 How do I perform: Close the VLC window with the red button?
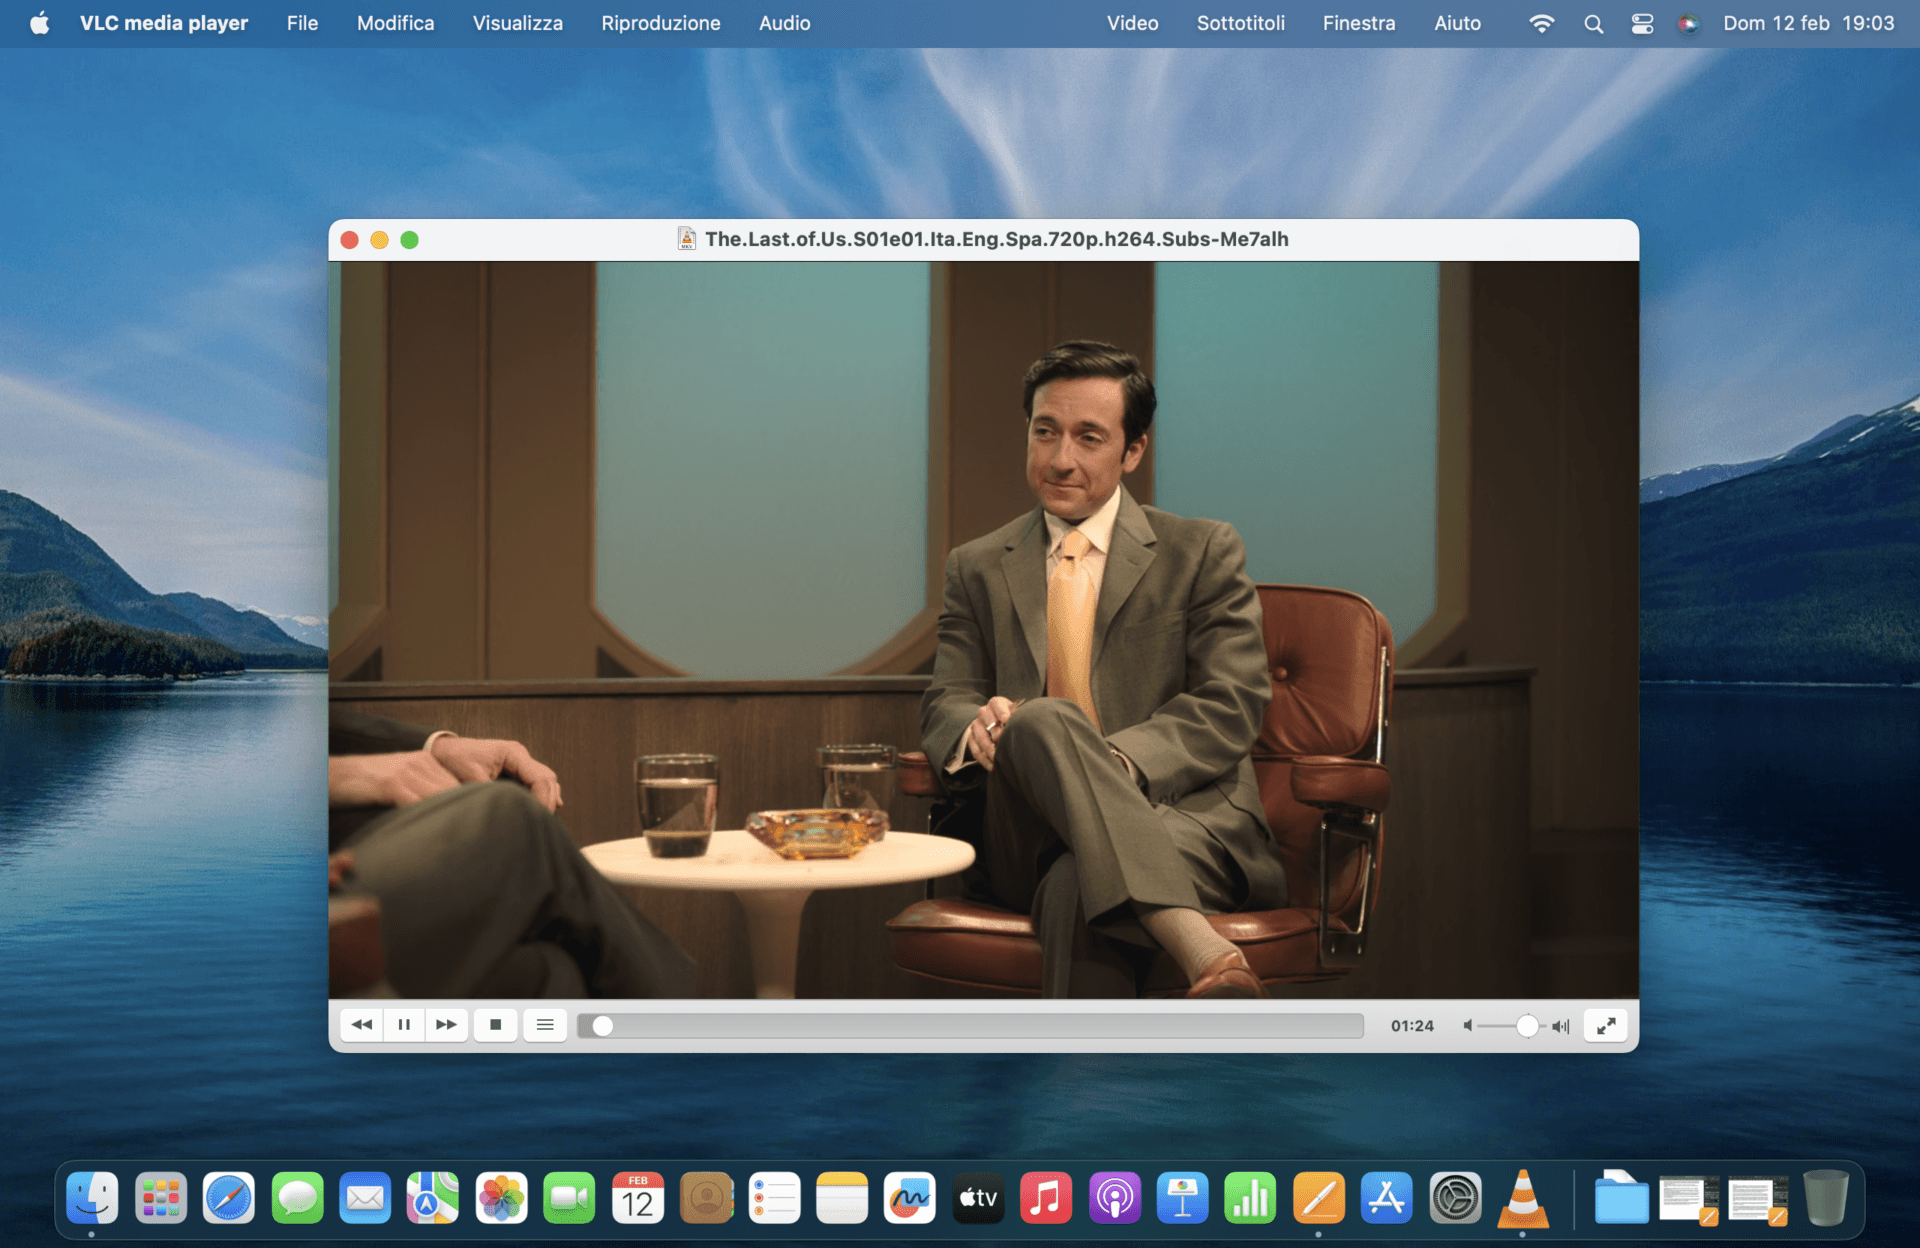[x=349, y=240]
